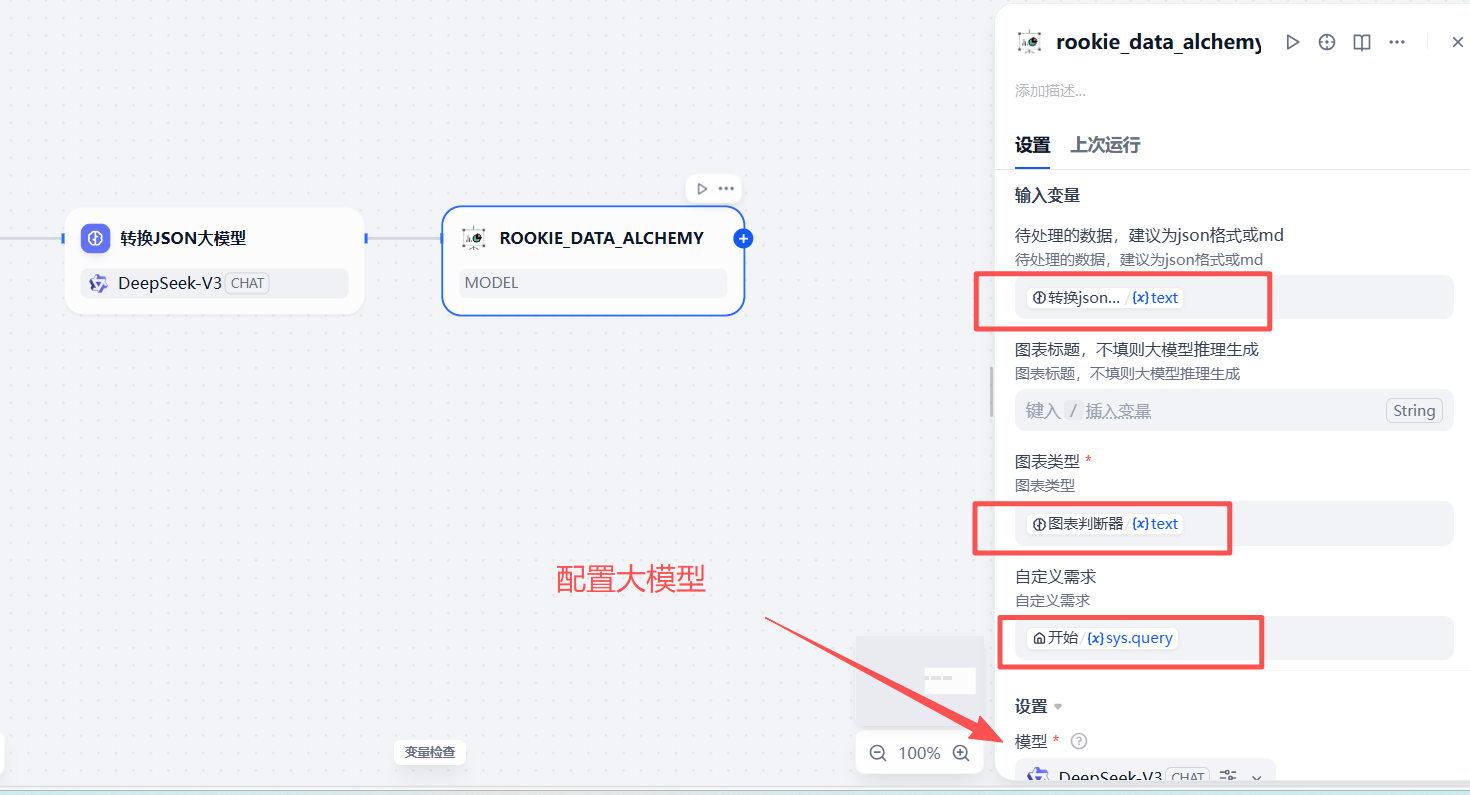Open the 100% zoom level menu
This screenshot has height=795, width=1470.
pyautogui.click(x=919, y=753)
